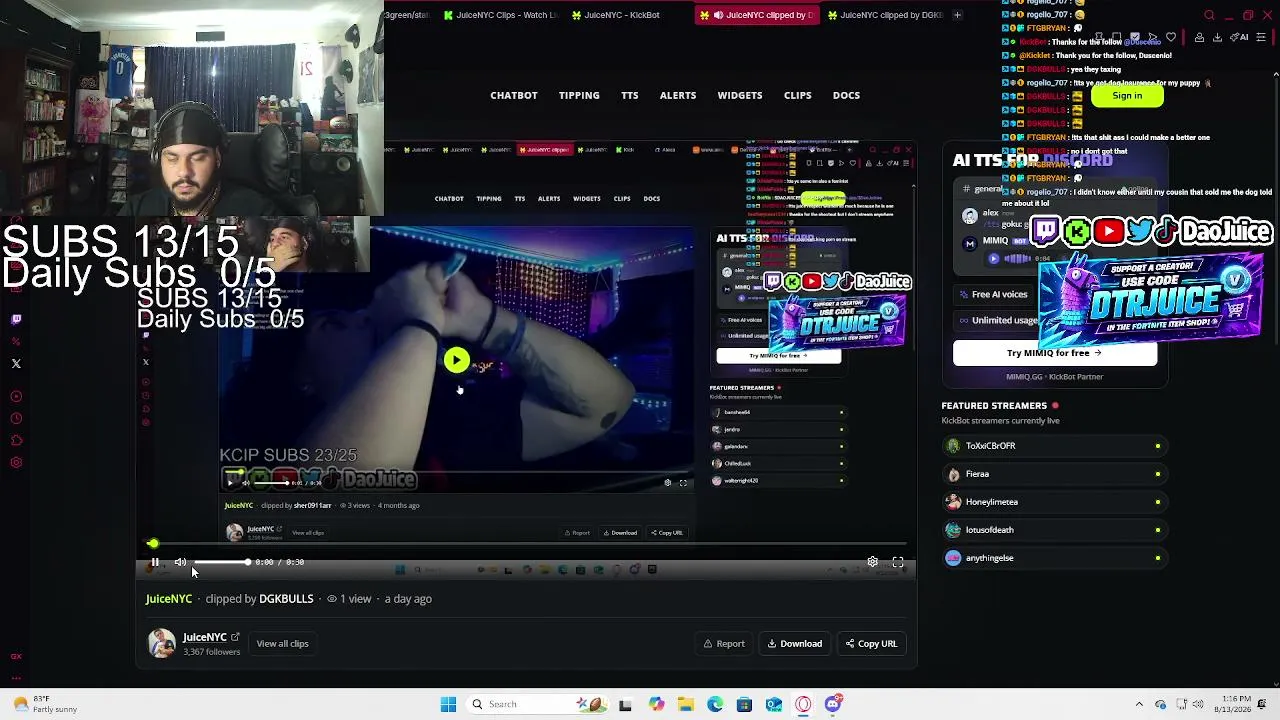
Task: Click the external link icon next to JuiceNYC
Action: coord(235,637)
